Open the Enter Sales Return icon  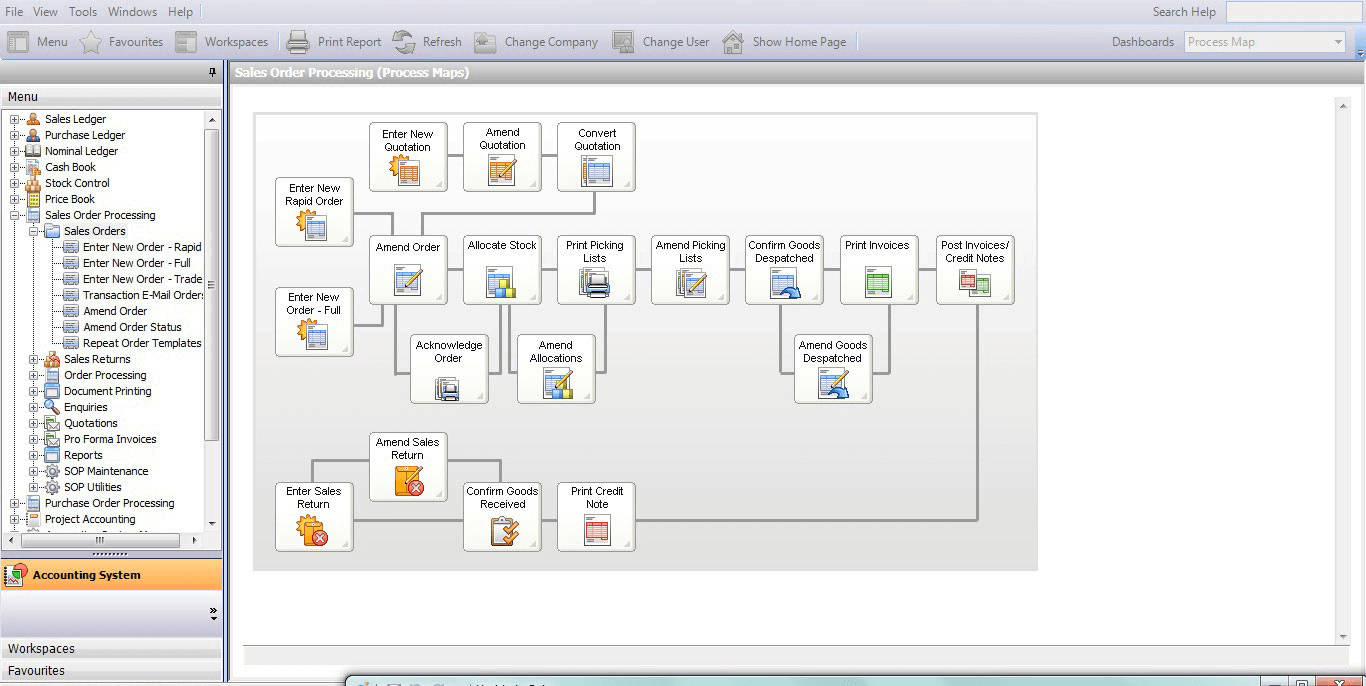pos(314,517)
